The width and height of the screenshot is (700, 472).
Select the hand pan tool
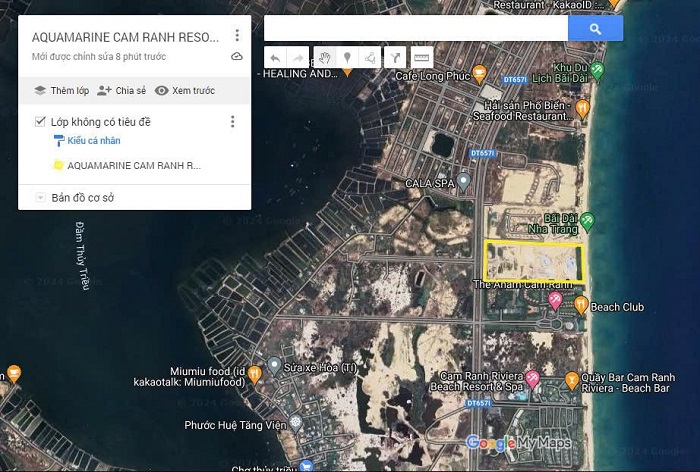(325, 58)
